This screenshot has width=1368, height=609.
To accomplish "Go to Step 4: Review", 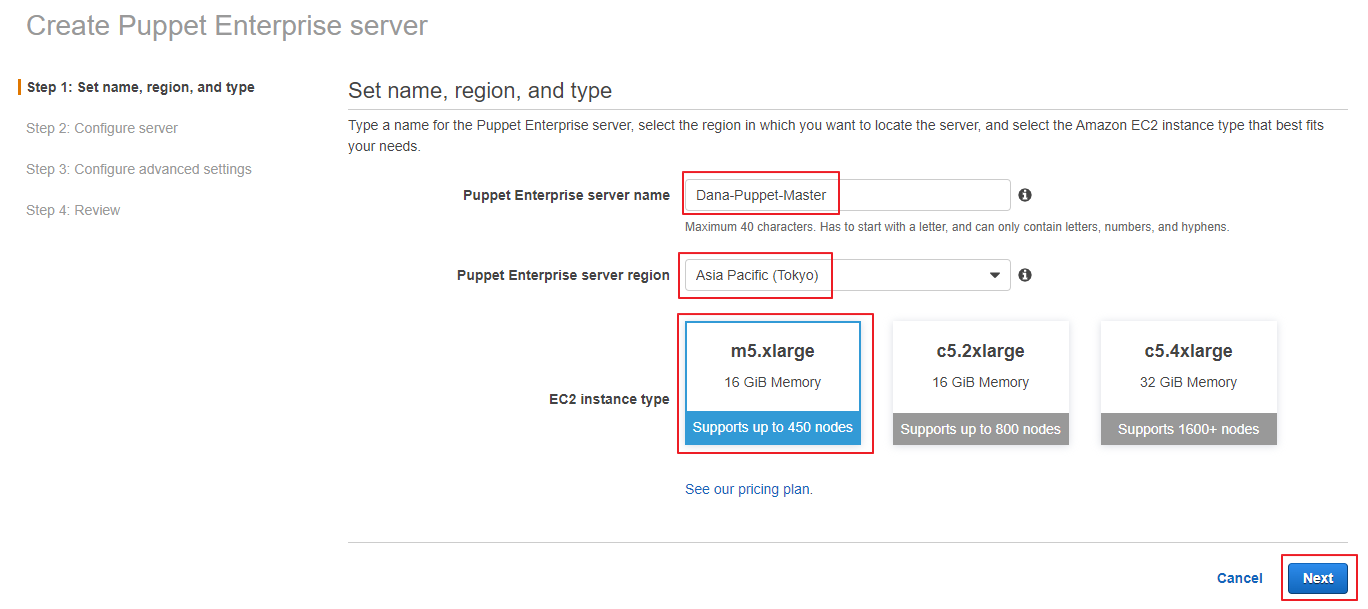I will tap(73, 210).
